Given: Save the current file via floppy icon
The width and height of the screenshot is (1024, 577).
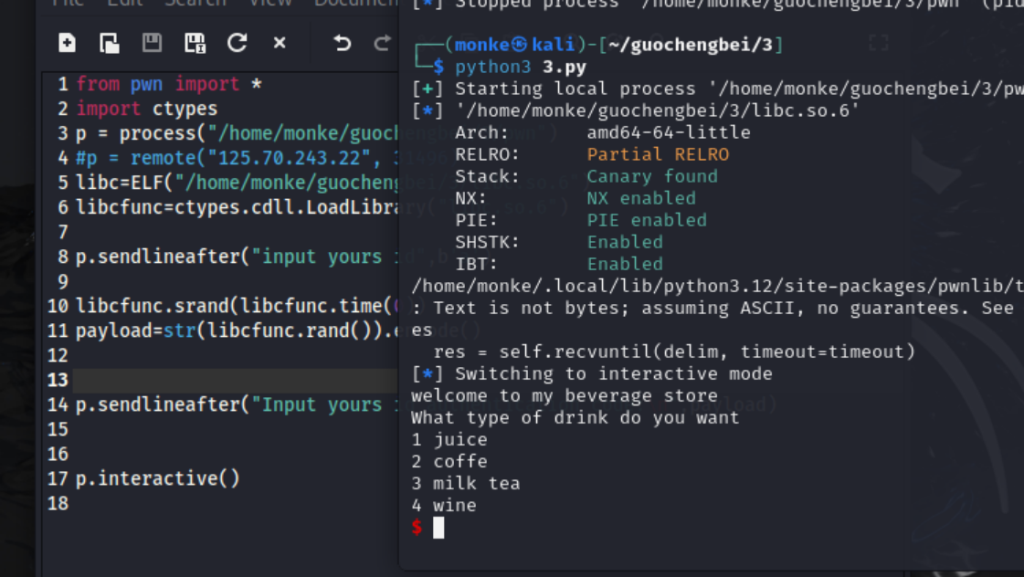Looking at the screenshot, I should [152, 43].
